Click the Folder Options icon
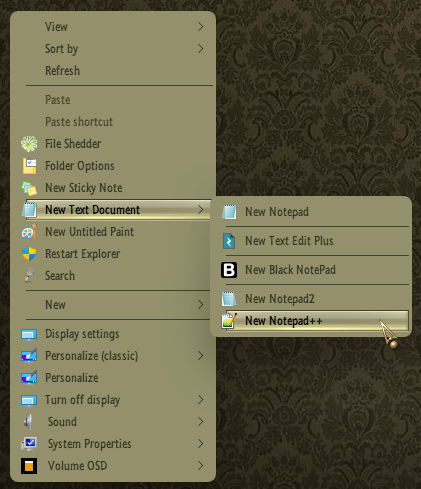The height and width of the screenshot is (489, 421). pos(29,166)
